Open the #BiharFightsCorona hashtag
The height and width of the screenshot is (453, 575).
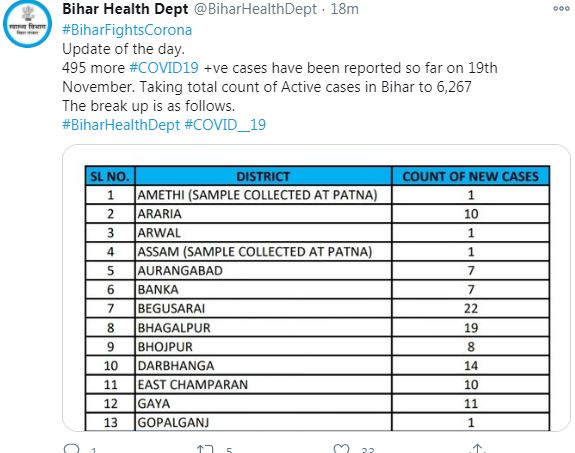tap(127, 30)
